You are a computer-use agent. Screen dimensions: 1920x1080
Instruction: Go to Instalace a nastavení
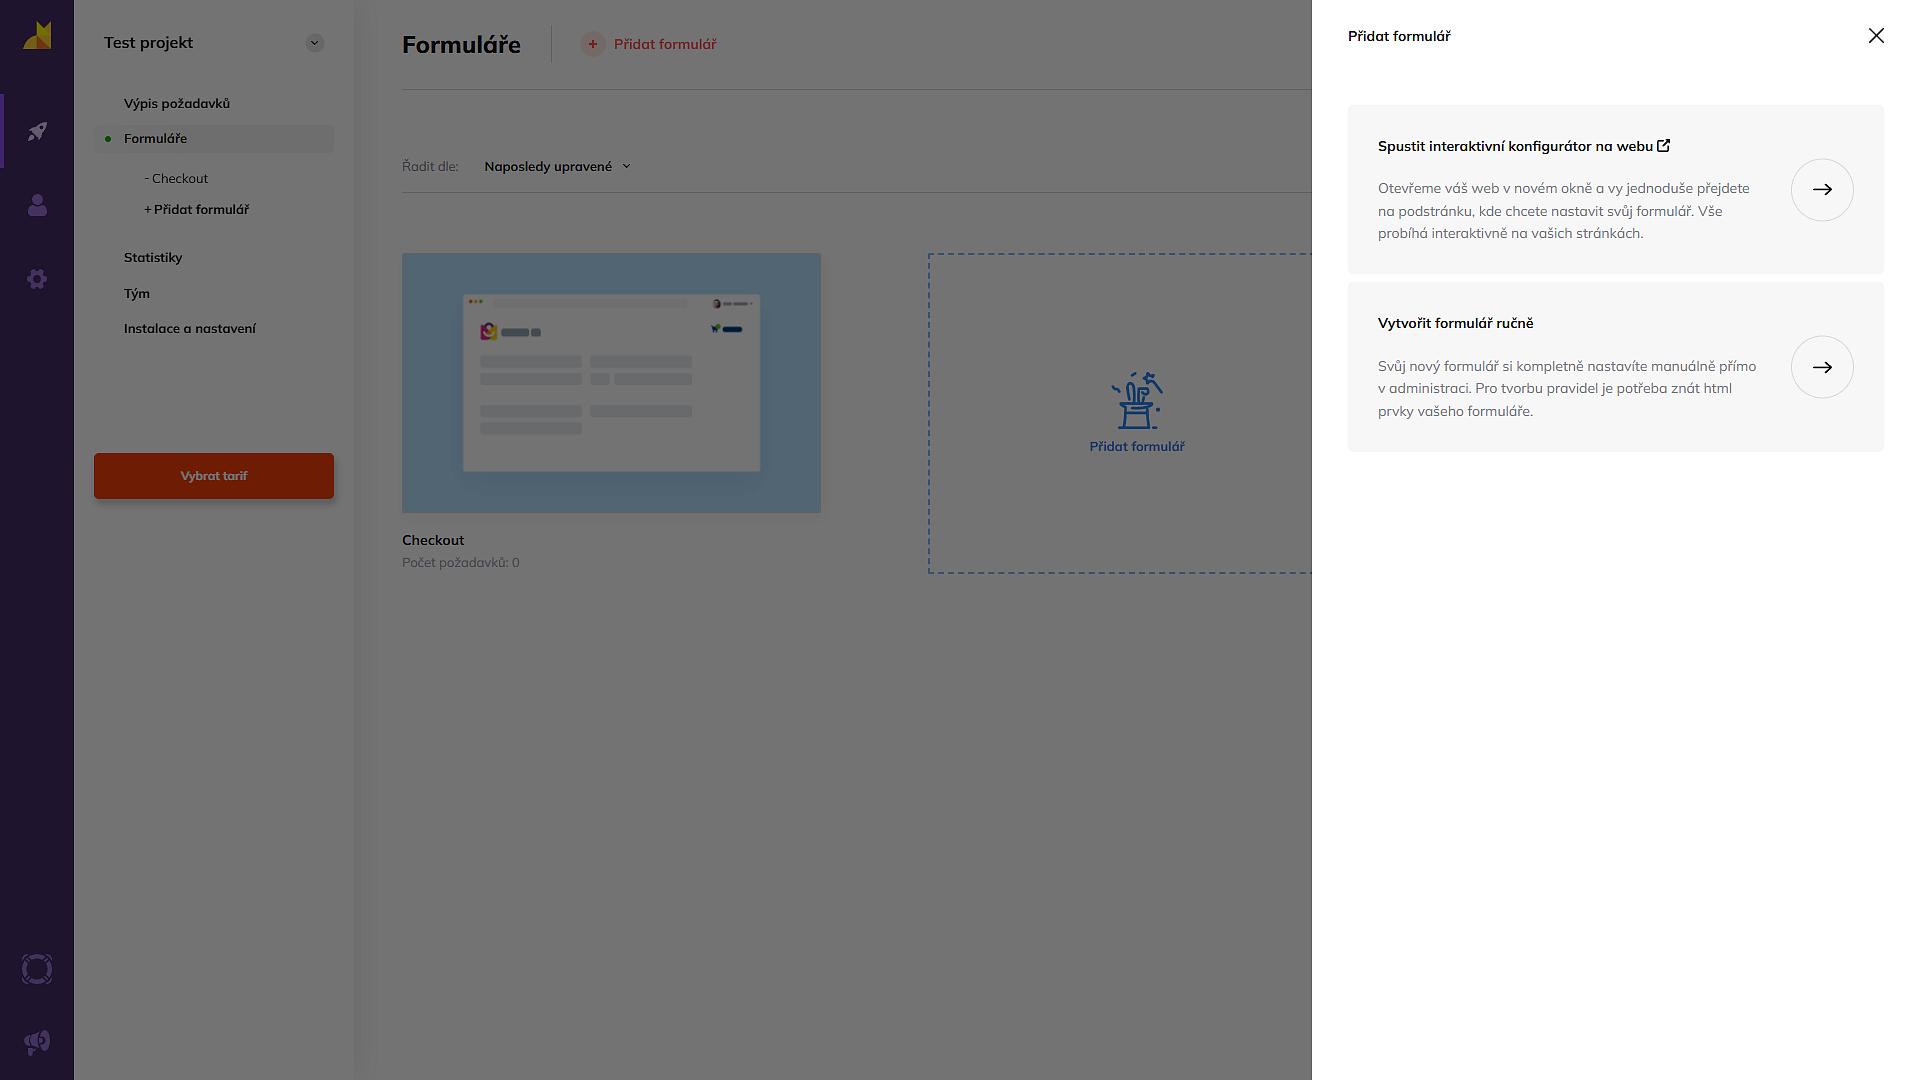tap(190, 329)
